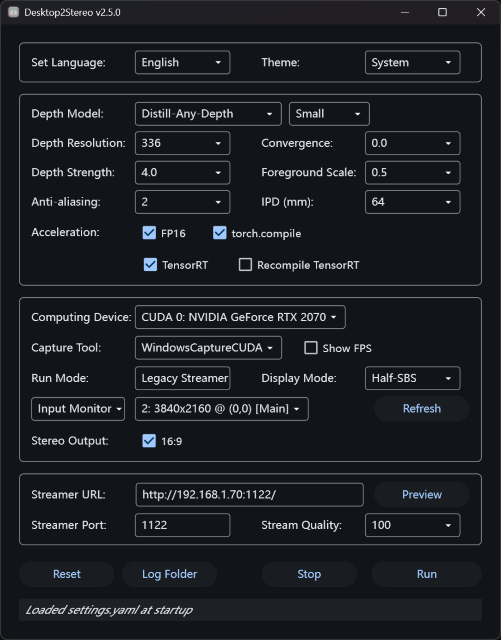Image resolution: width=501 pixels, height=640 pixels.
Task: Open the Run Mode Legacy Streamer dropdown
Action: click(183, 378)
